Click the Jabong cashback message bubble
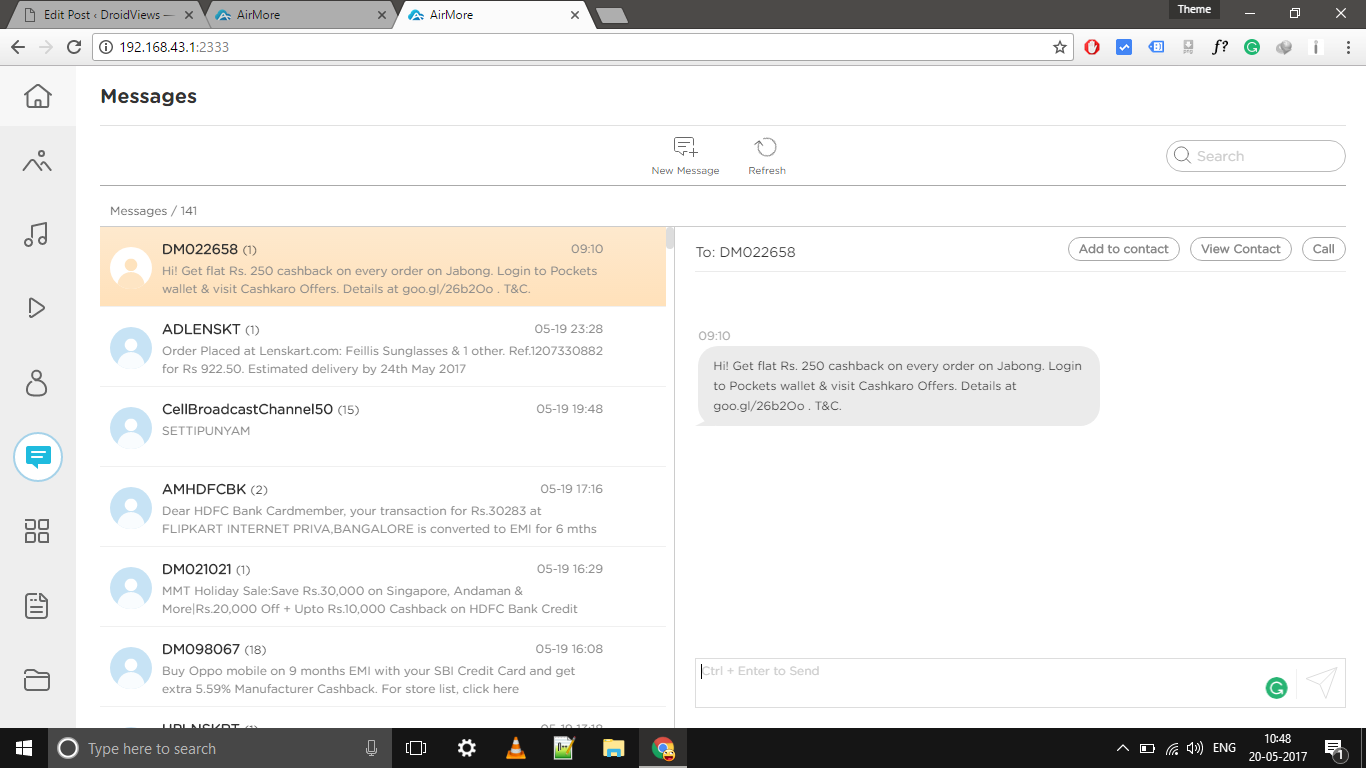 point(898,386)
